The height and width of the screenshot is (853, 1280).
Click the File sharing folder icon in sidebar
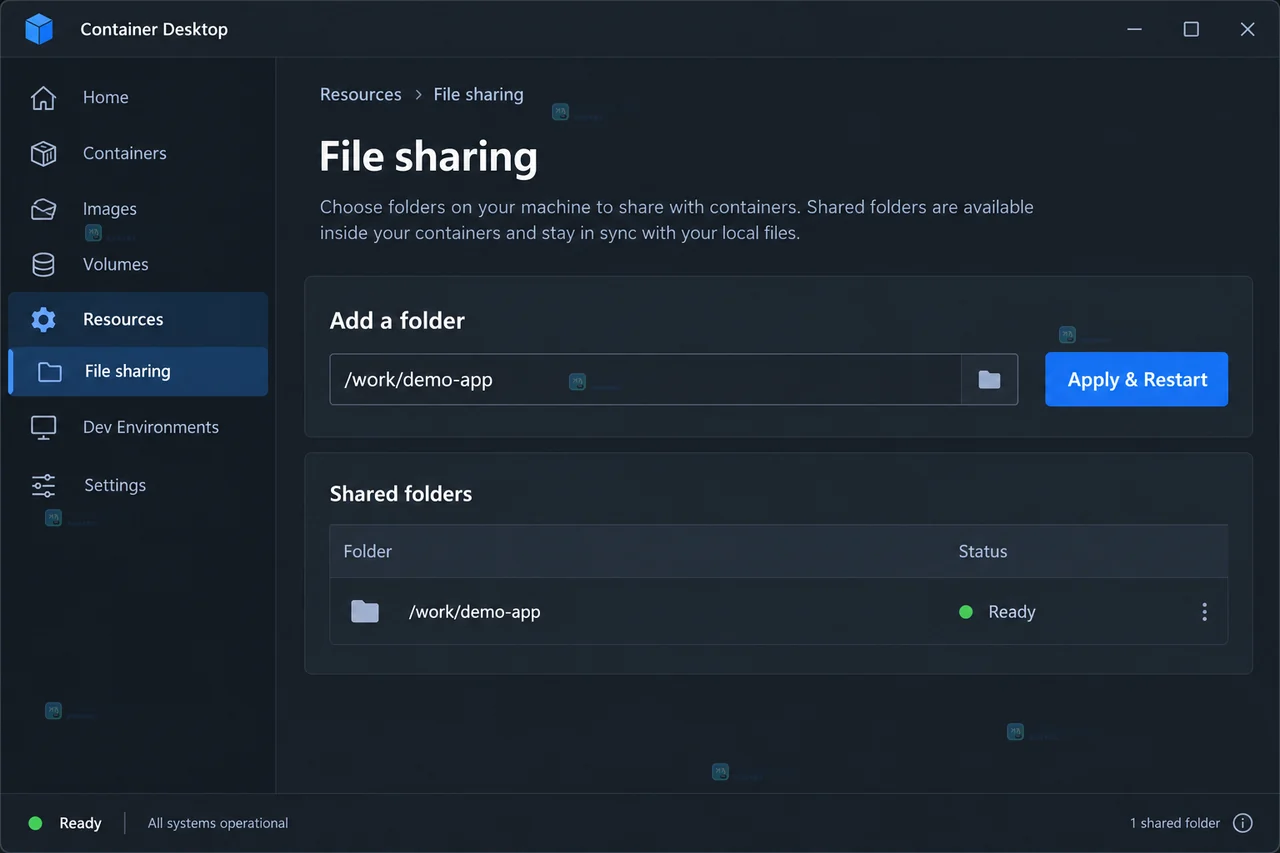49,372
